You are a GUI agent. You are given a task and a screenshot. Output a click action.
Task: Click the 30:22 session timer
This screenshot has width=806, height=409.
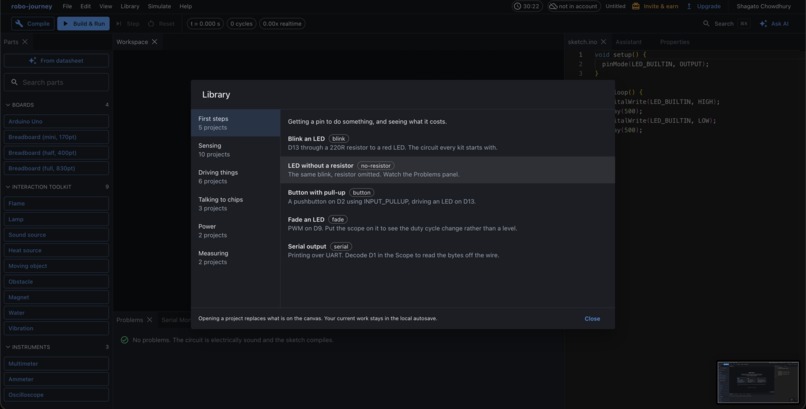pyautogui.click(x=527, y=6)
